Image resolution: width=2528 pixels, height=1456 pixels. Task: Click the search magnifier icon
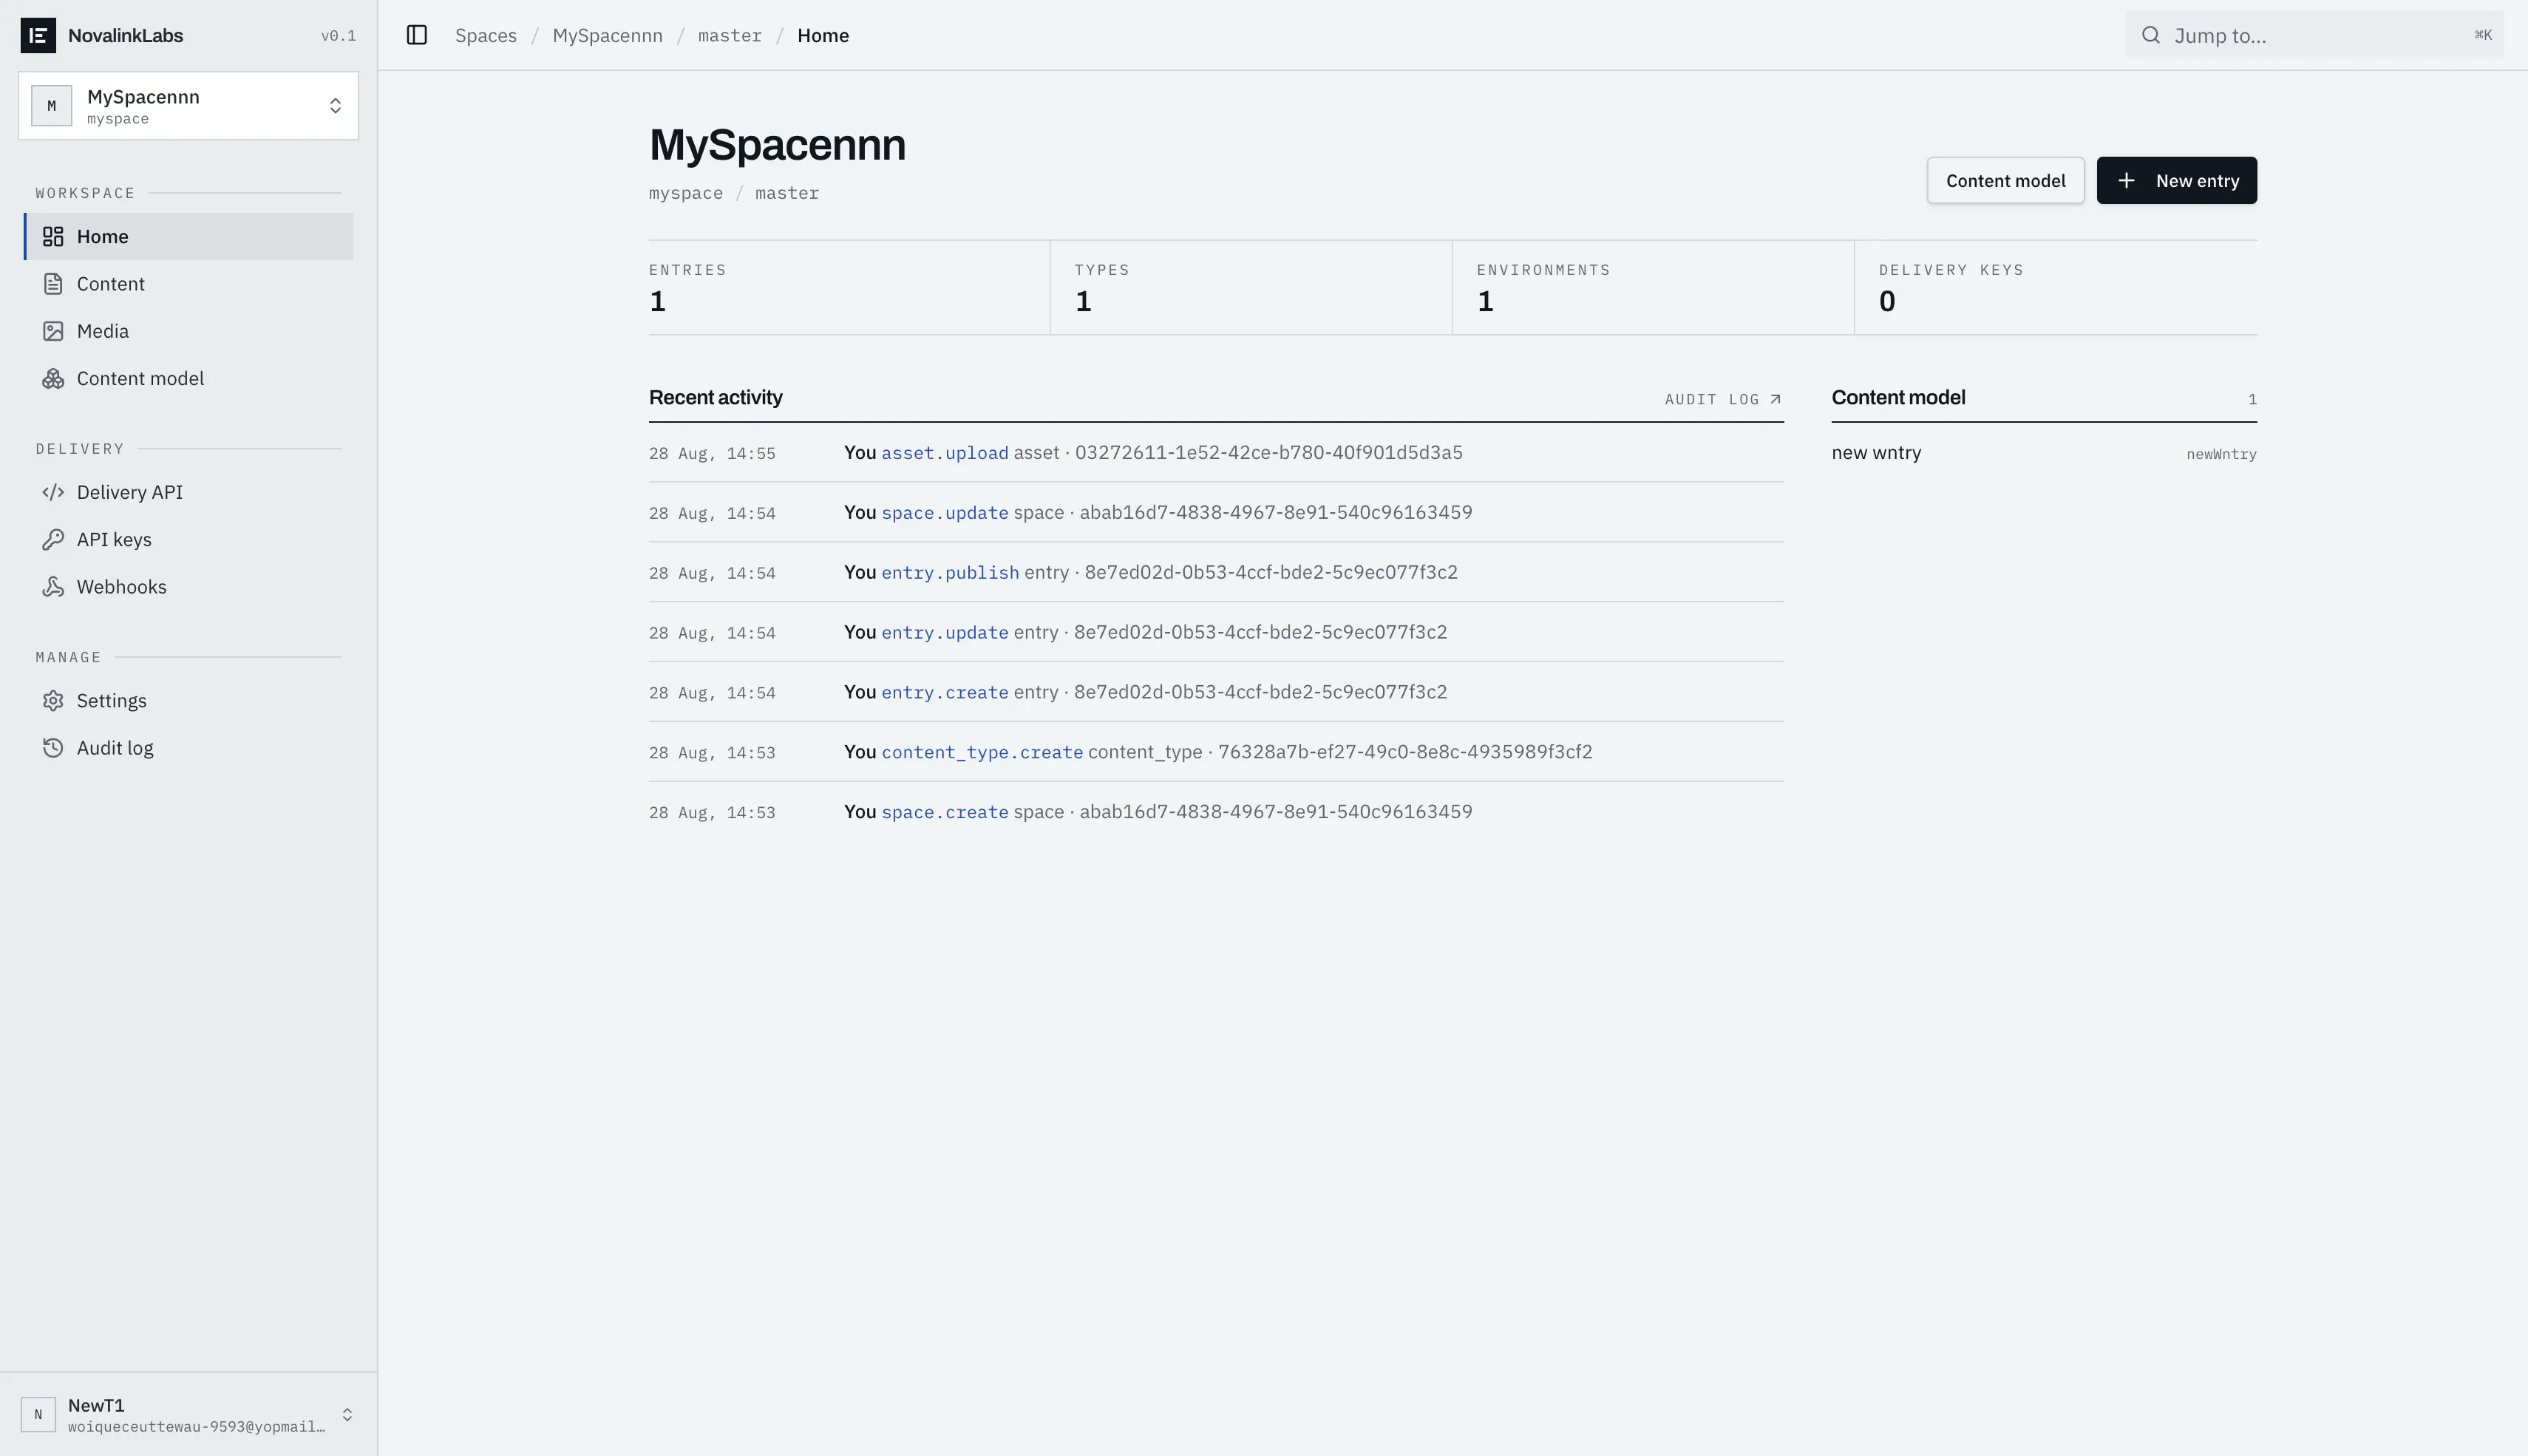[2150, 35]
